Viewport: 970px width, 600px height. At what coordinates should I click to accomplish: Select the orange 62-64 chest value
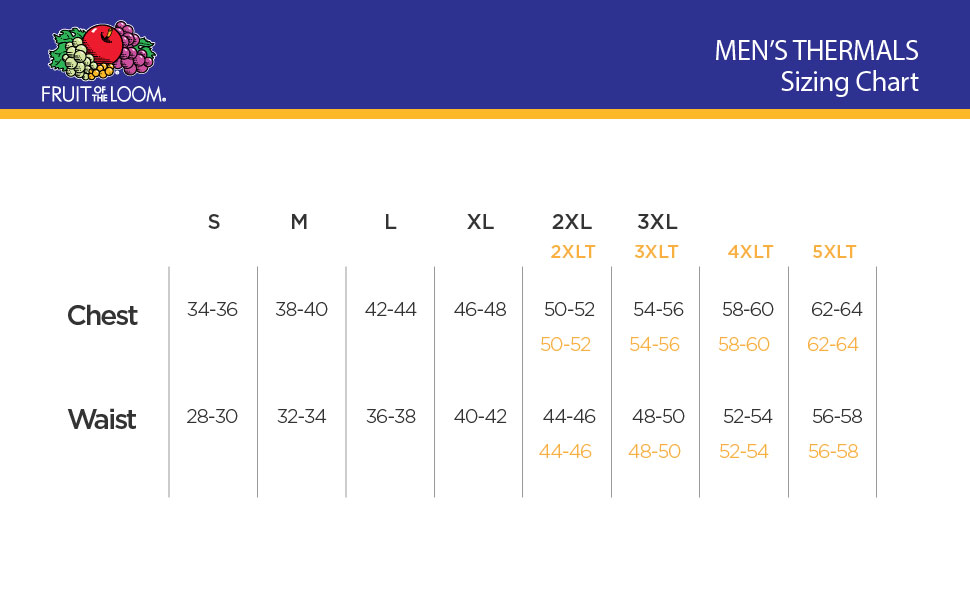833,345
